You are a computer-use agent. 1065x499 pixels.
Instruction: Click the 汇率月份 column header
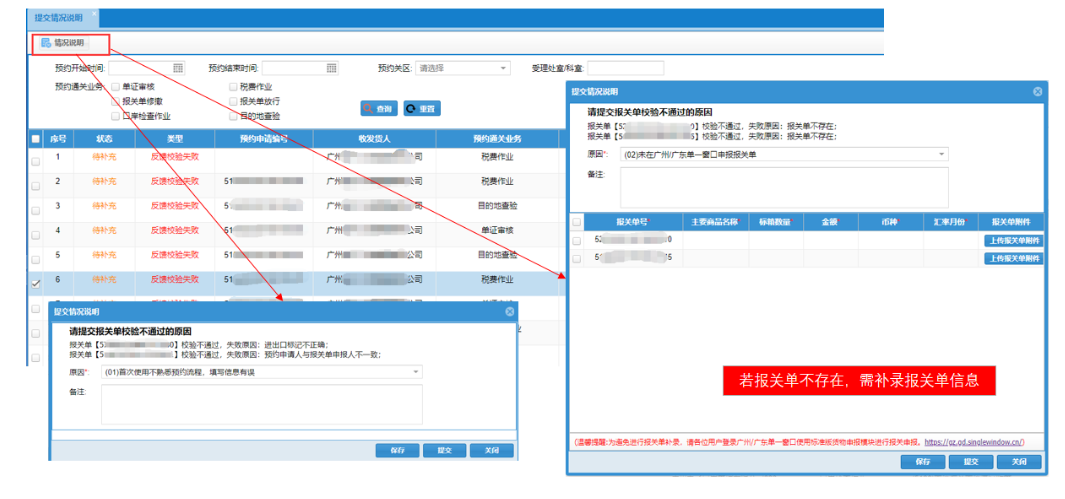point(951,222)
